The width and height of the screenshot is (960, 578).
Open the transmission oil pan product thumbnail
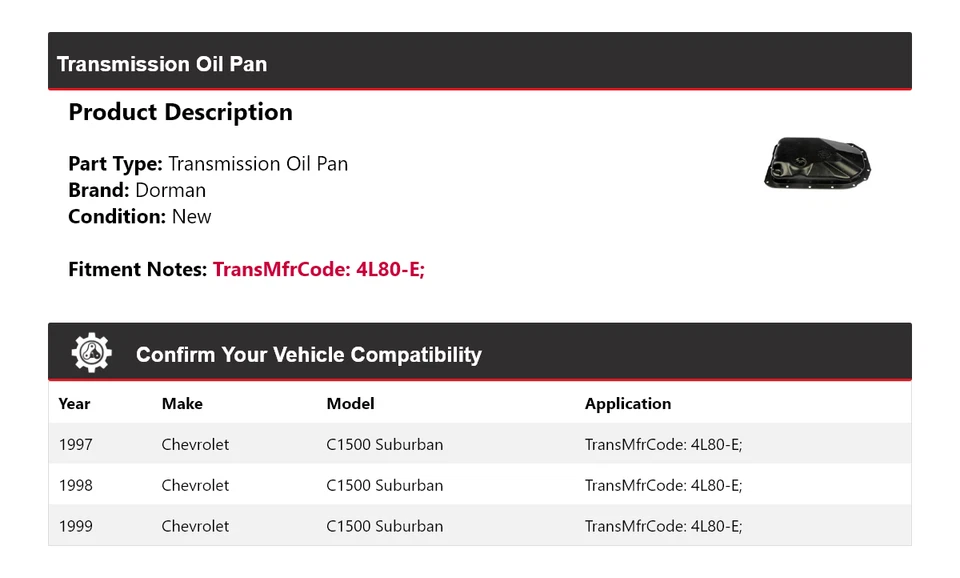click(x=817, y=163)
